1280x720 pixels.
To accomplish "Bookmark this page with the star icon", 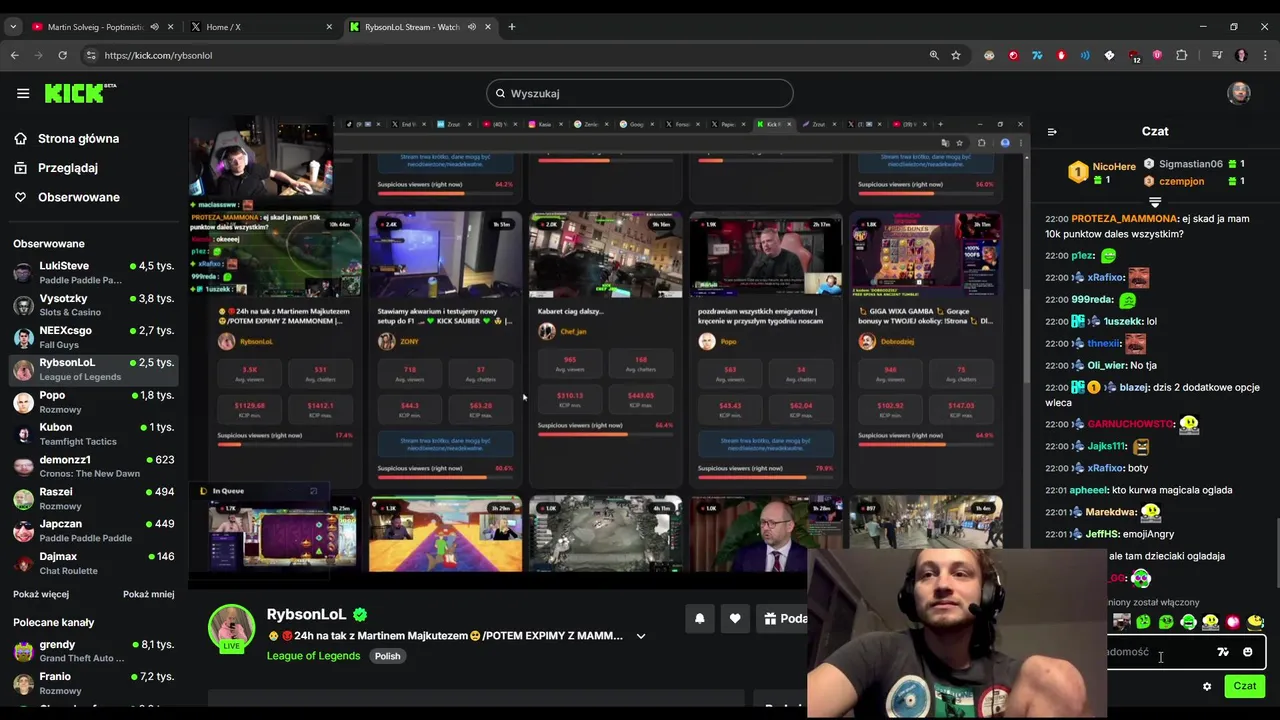I will (x=956, y=55).
